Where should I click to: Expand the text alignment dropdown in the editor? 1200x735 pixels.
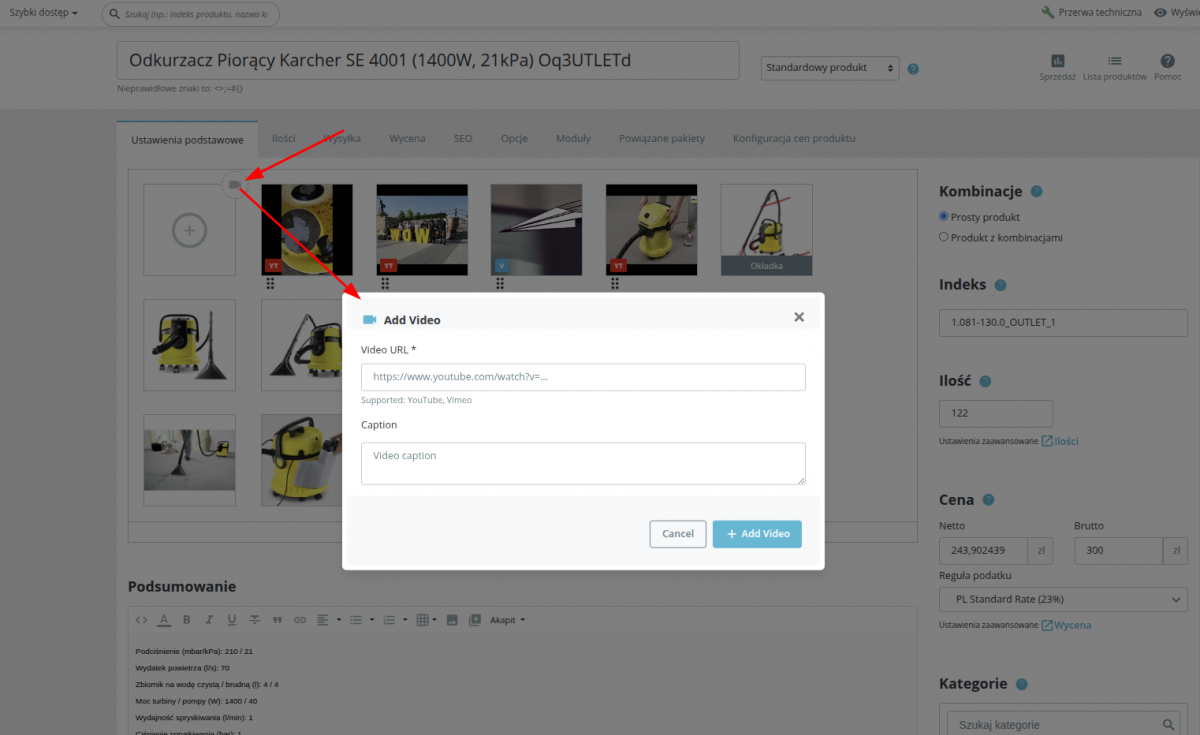click(339, 620)
